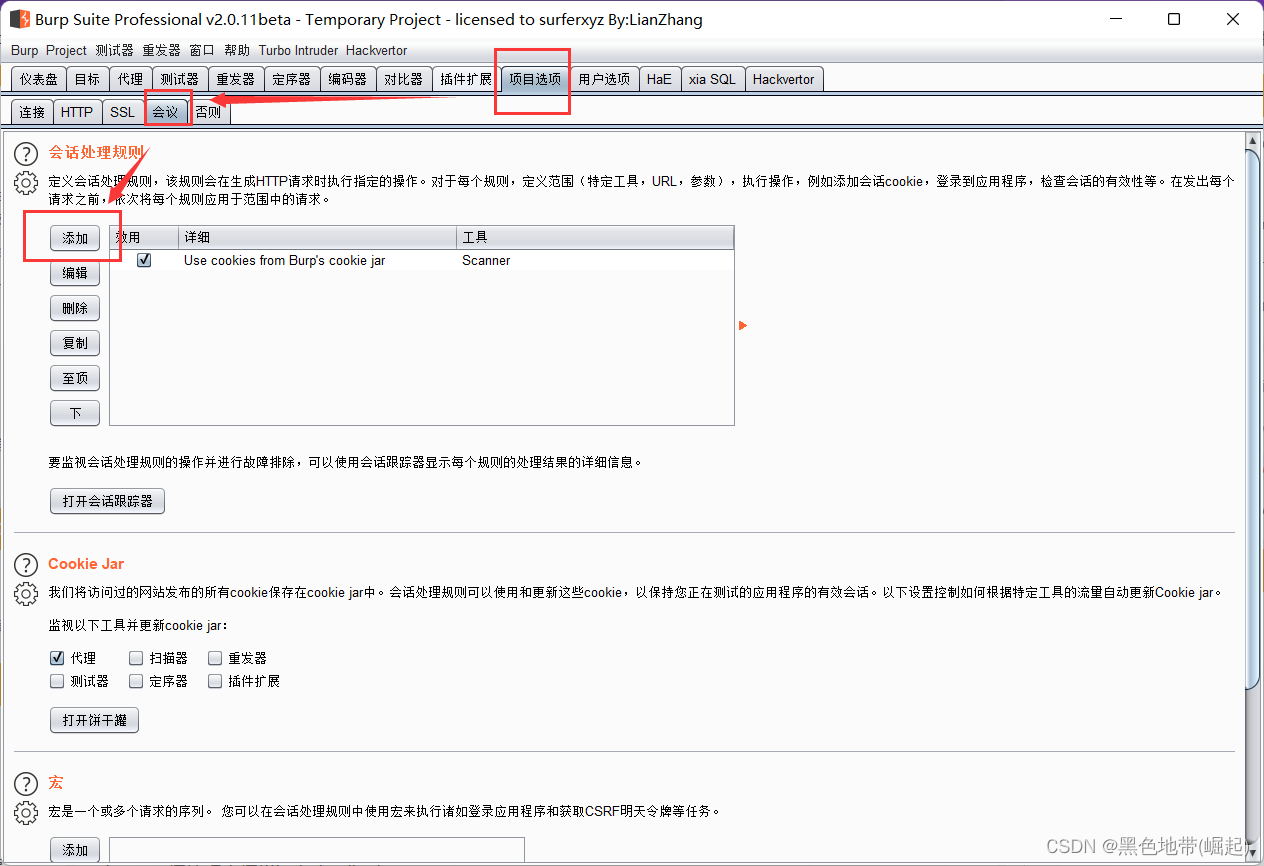
Task: Switch to the 仪表盘 tab
Action: [x=39, y=79]
